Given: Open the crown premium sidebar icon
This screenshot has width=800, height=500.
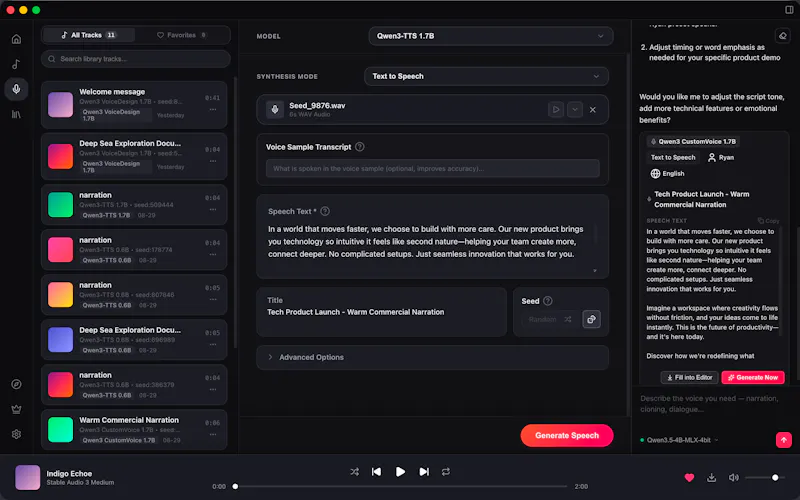Looking at the screenshot, I should pyautogui.click(x=16, y=409).
